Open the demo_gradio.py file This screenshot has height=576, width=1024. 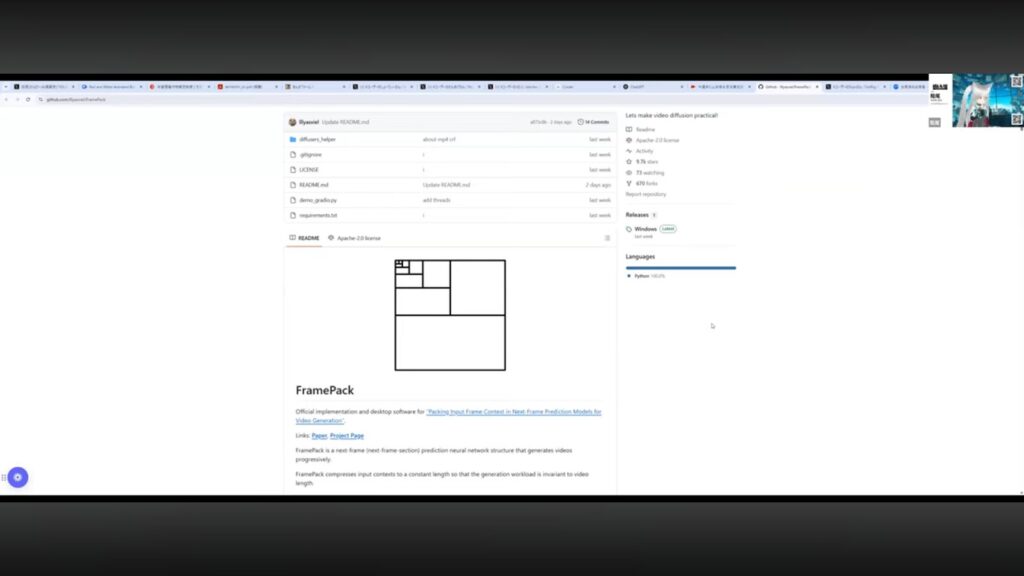click(318, 200)
